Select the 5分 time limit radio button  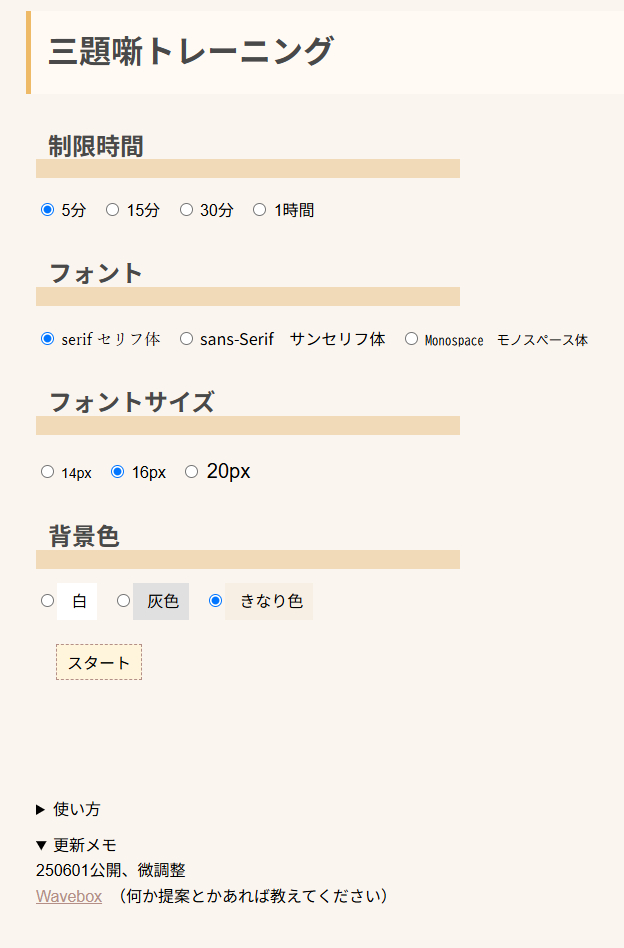pos(47,210)
